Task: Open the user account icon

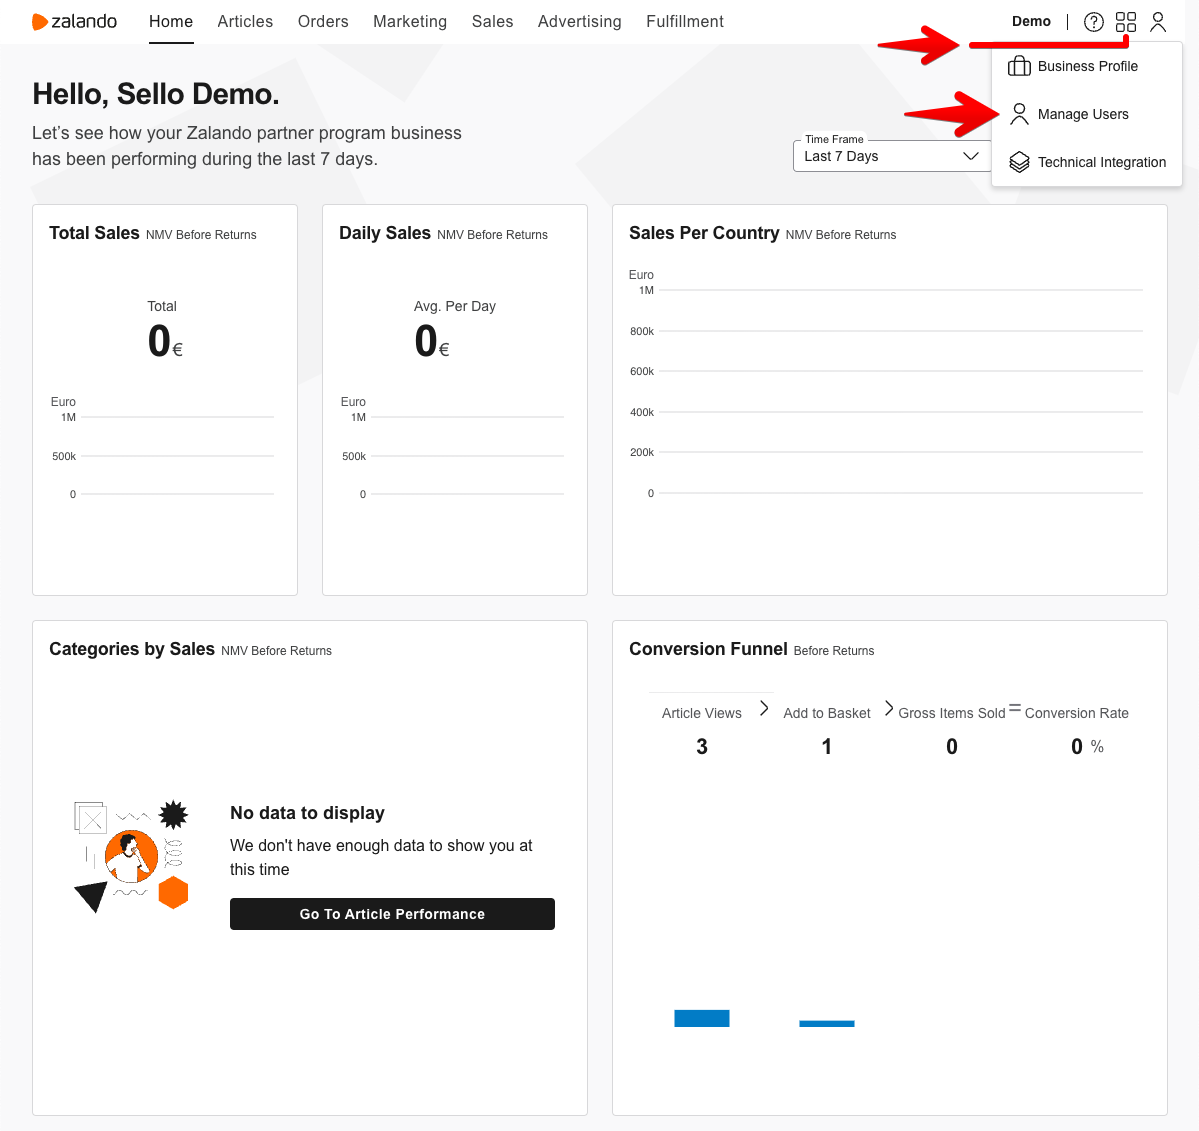Action: click(x=1158, y=21)
